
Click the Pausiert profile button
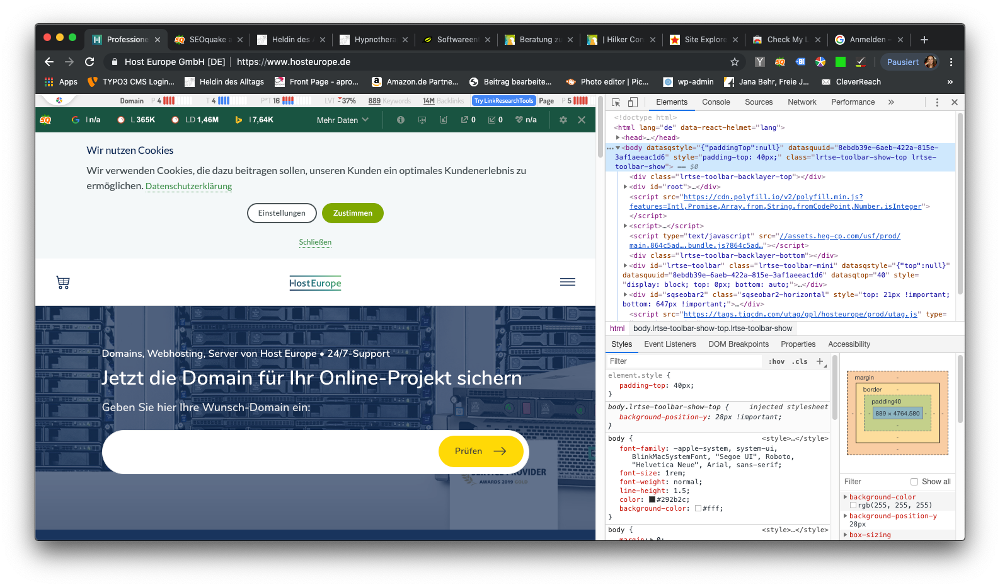[x=909, y=62]
